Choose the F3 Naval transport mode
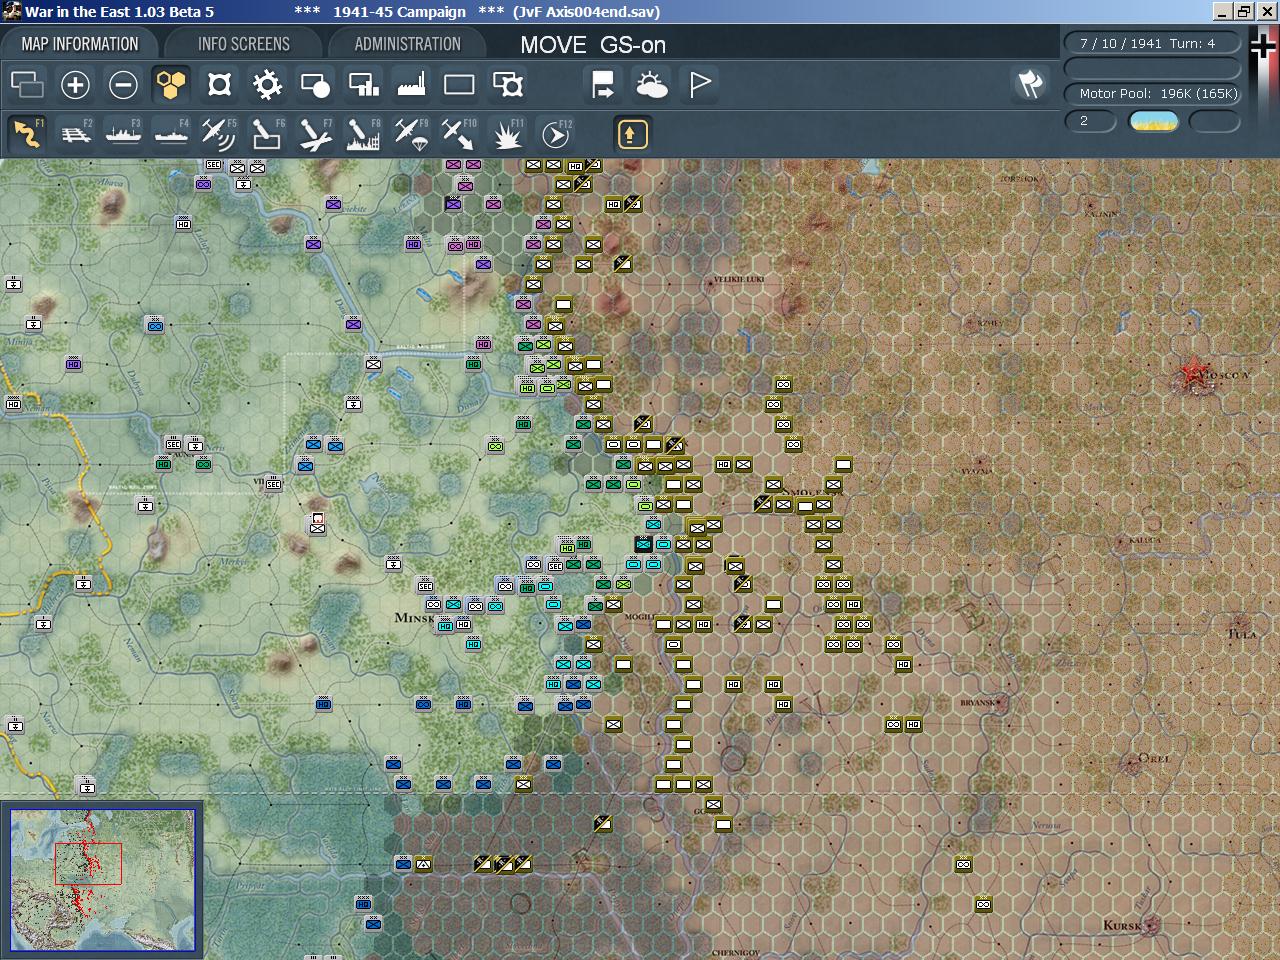Screen dimensions: 1280x960 123,133
